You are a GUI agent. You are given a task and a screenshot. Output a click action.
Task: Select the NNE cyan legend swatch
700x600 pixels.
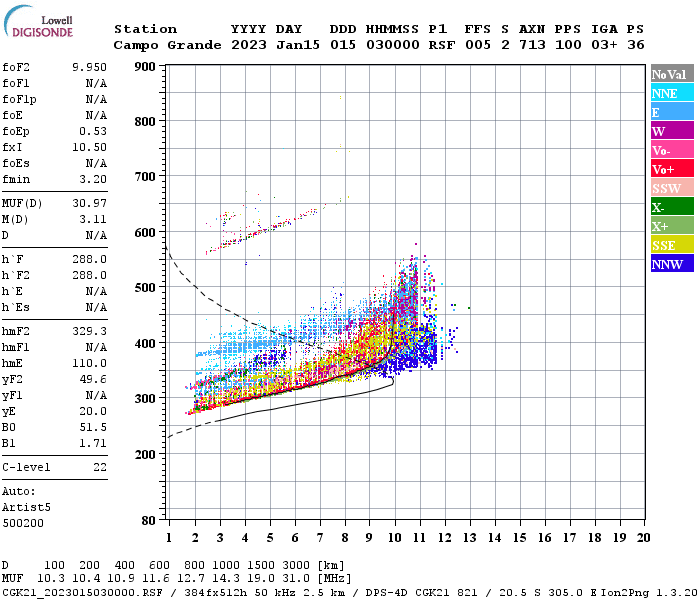point(672,93)
